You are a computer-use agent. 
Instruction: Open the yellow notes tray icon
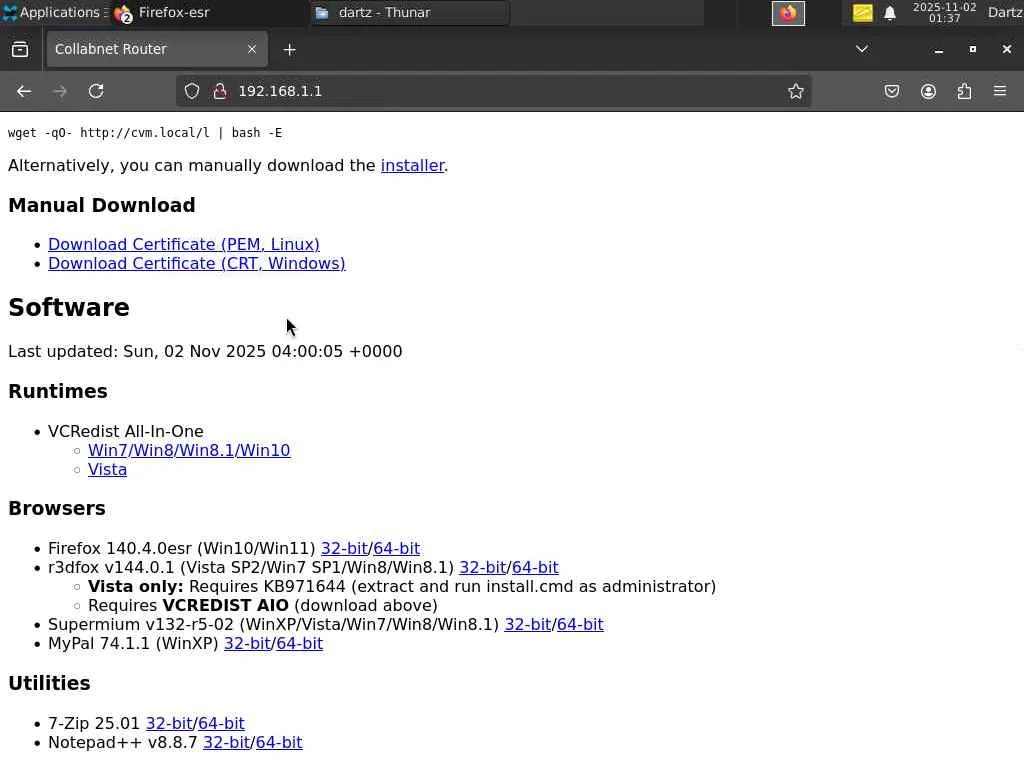(x=862, y=13)
